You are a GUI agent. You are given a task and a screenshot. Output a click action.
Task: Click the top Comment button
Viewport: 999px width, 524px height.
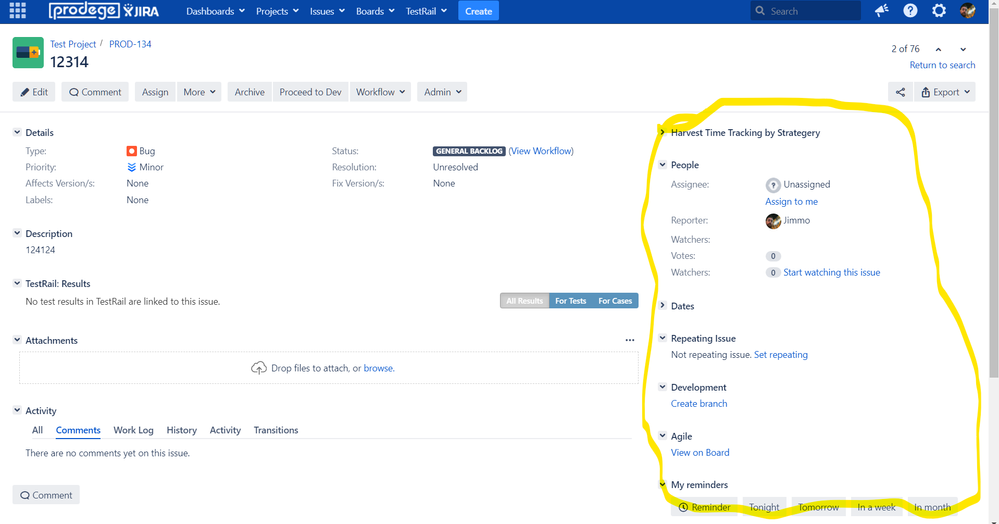coord(95,92)
